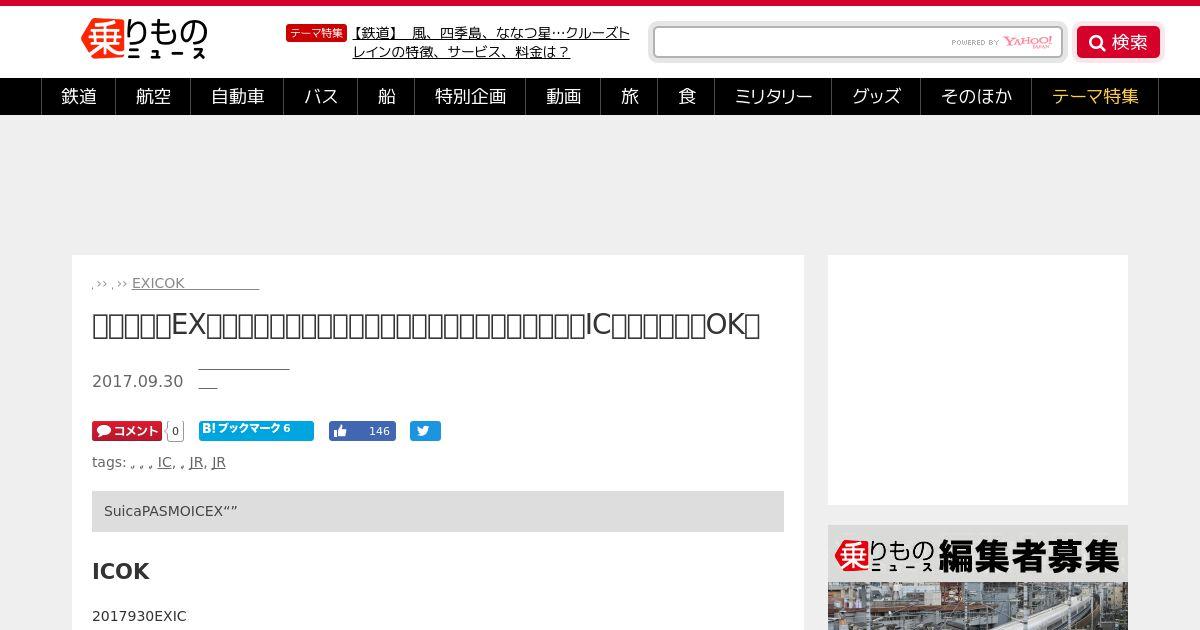The width and height of the screenshot is (1200, 630).
Task: Open the 鉄道 navigation menu item
Action: pyautogui.click(x=79, y=96)
